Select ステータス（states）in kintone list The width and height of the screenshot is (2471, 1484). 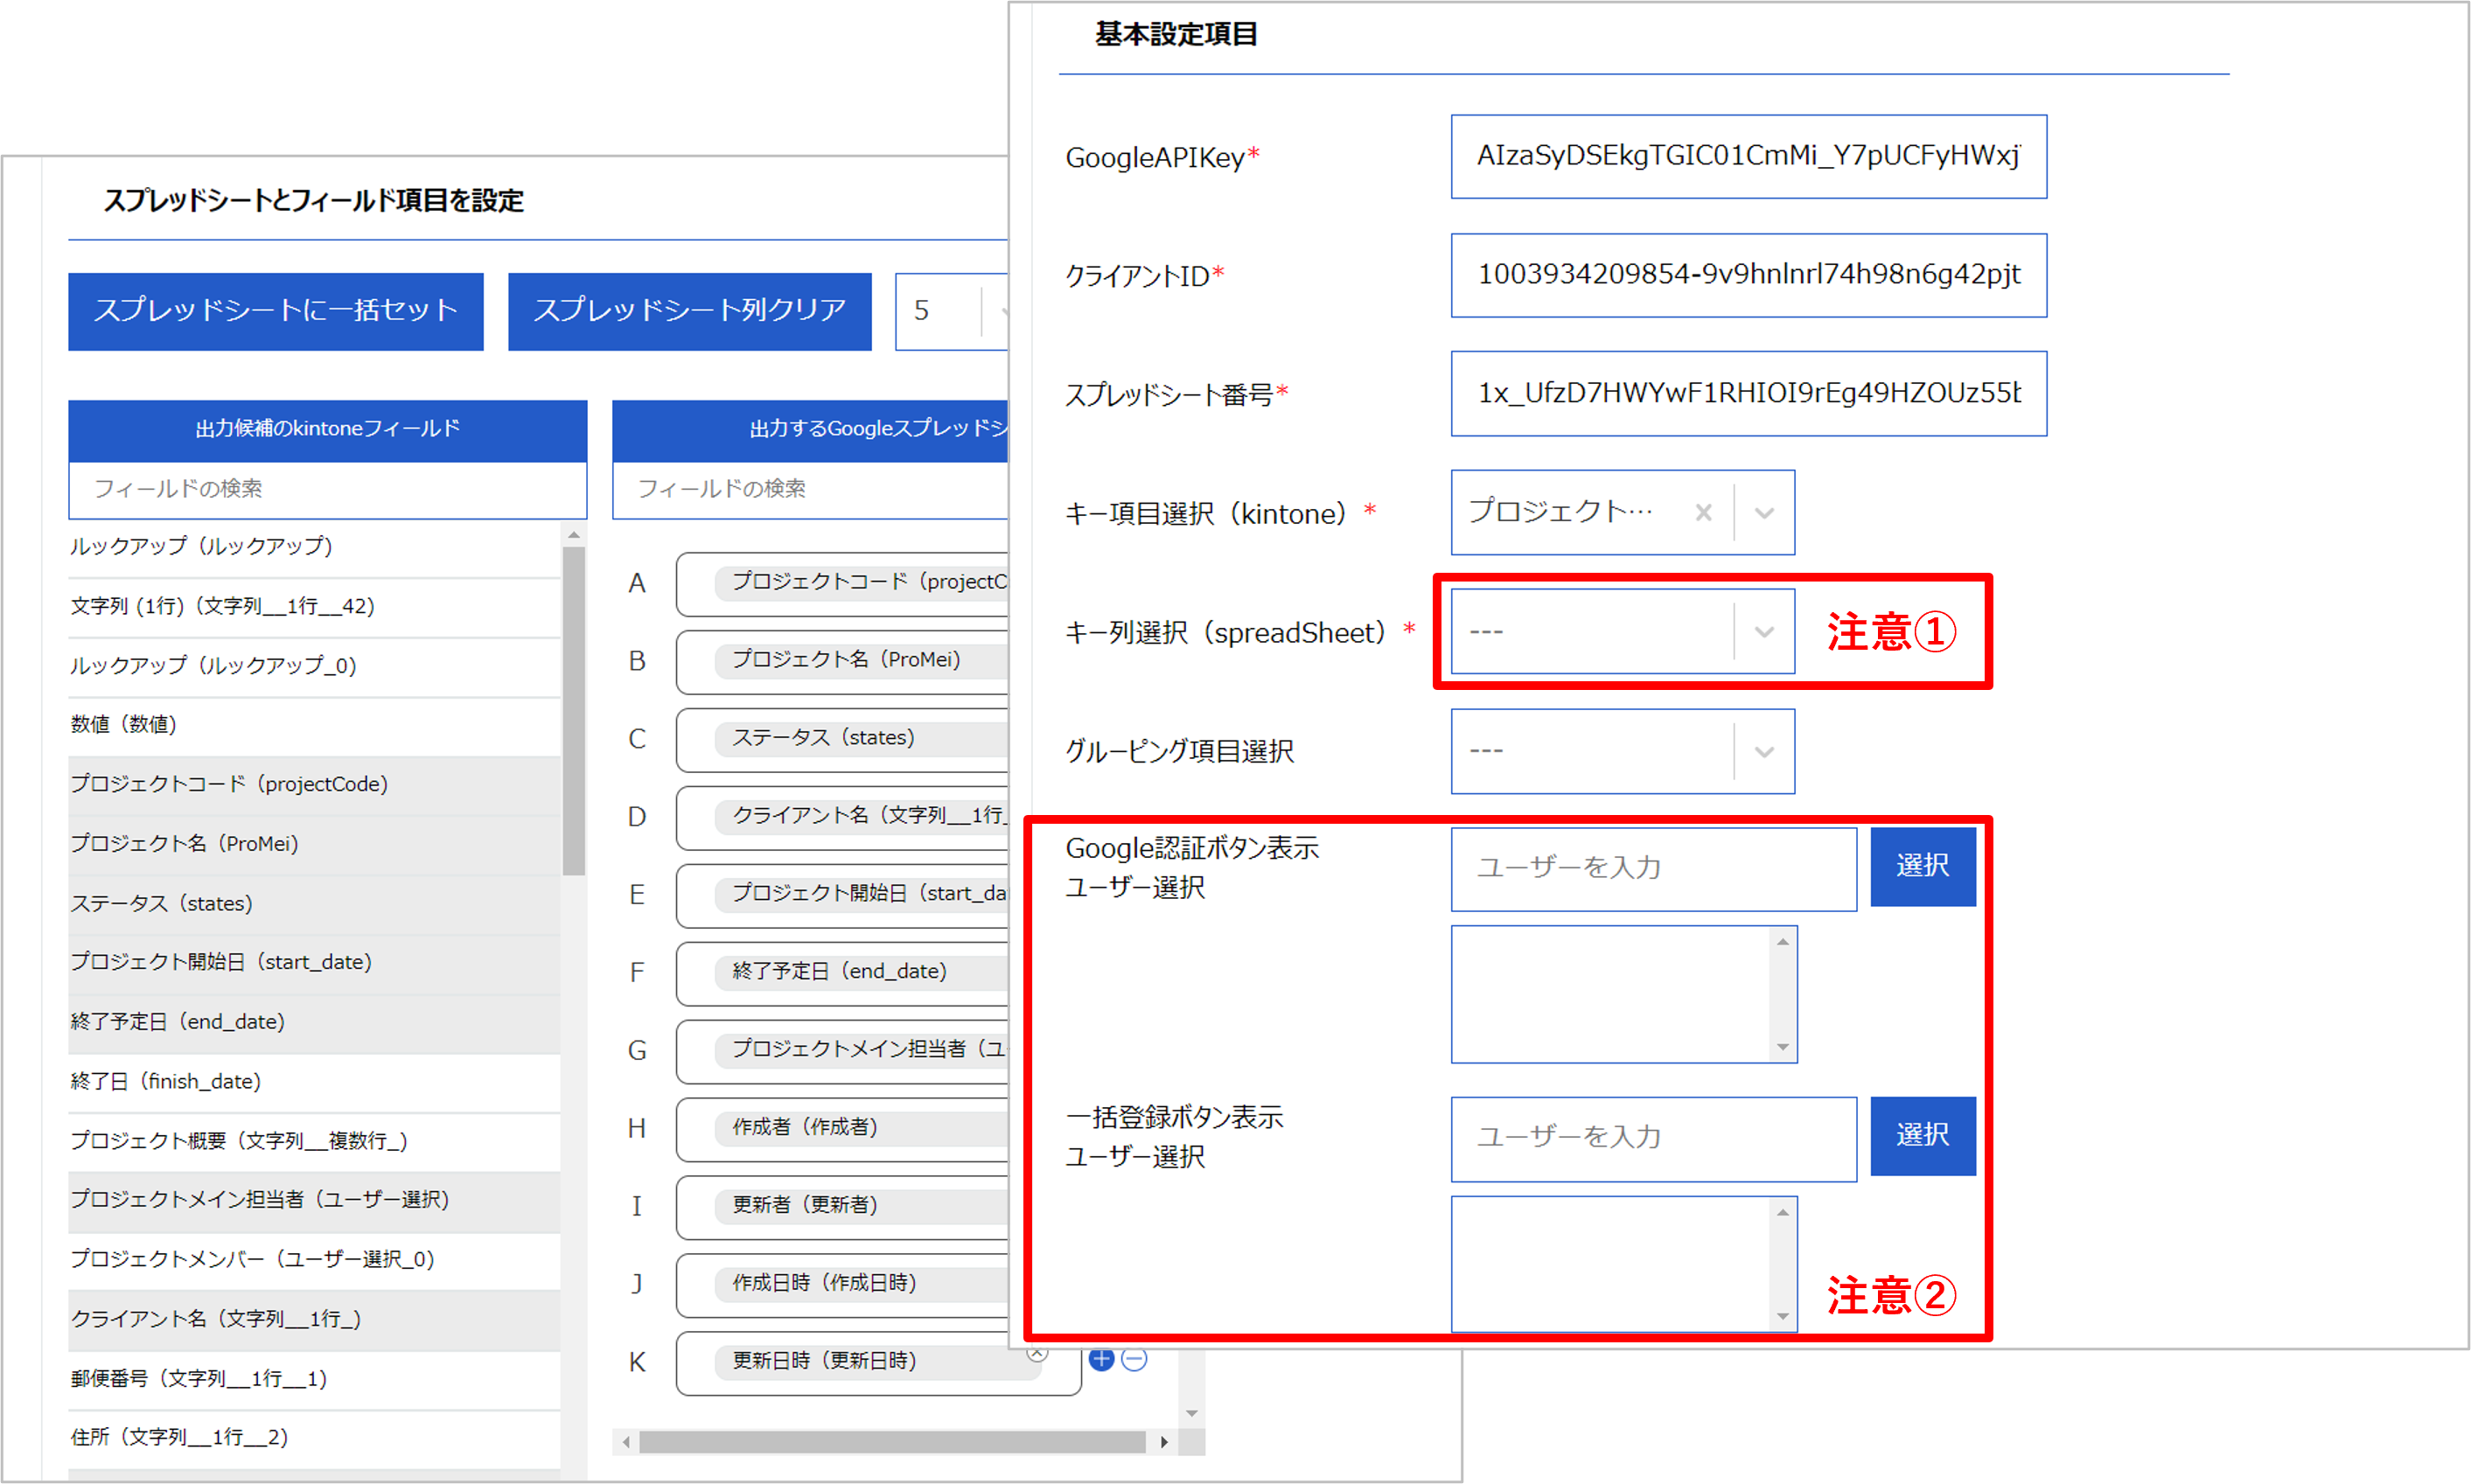[314, 903]
